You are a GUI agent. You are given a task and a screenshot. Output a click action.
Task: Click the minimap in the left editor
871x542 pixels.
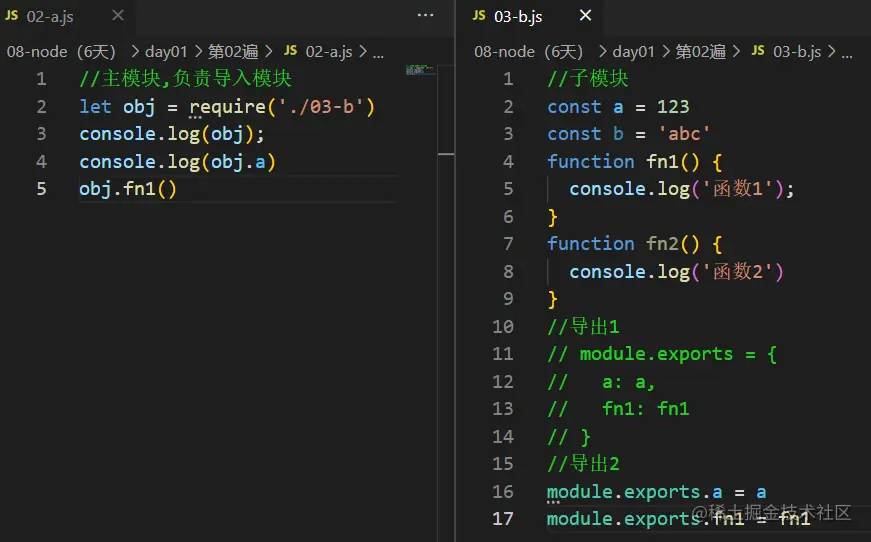(x=421, y=70)
